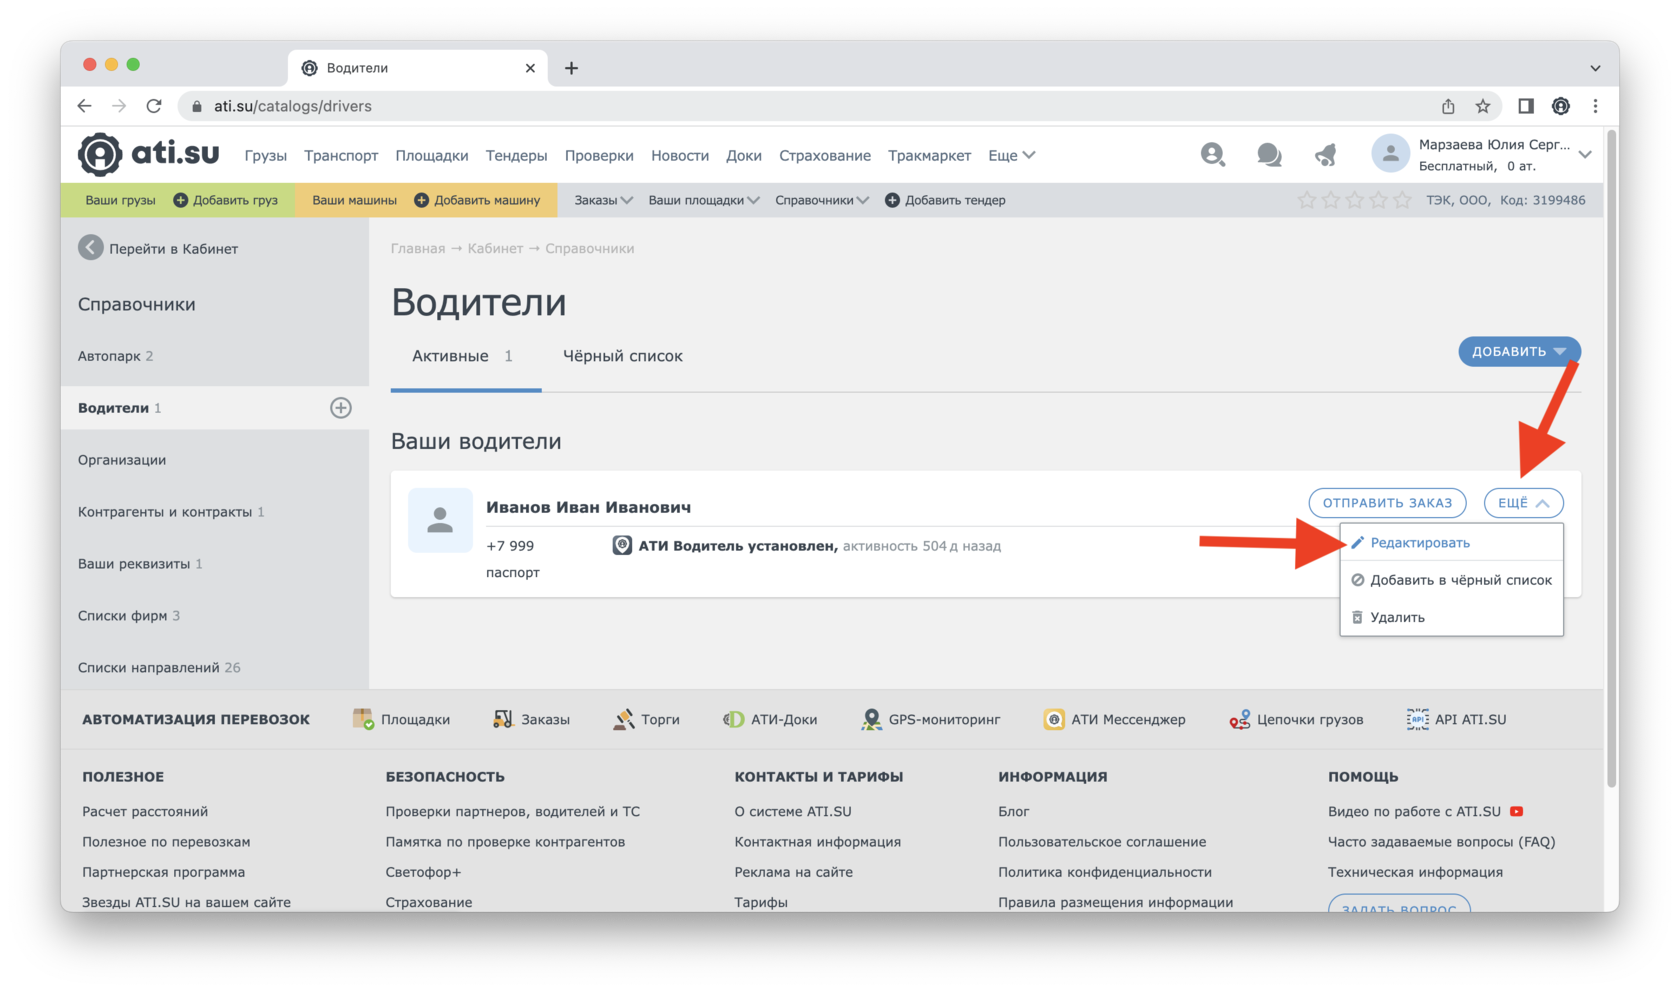Click the Торги gavel icon
This screenshot has width=1680, height=992.
[623, 719]
